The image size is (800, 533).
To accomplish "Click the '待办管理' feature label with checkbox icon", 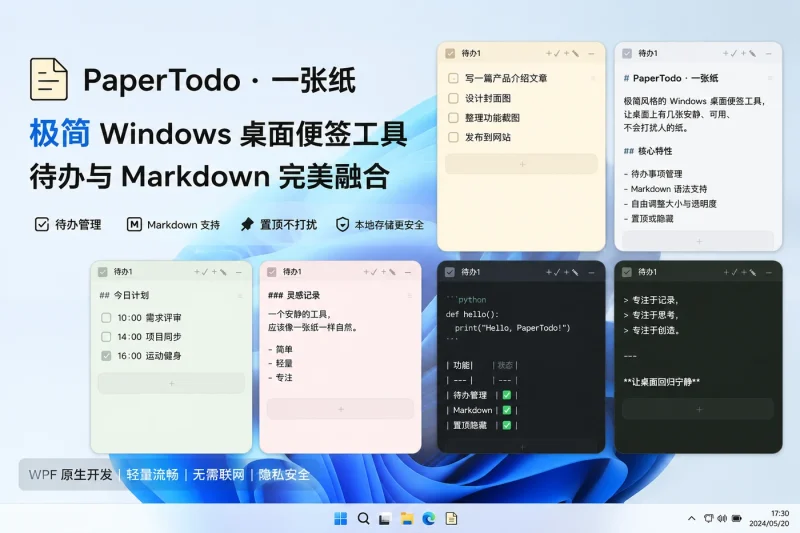I will [x=68, y=224].
